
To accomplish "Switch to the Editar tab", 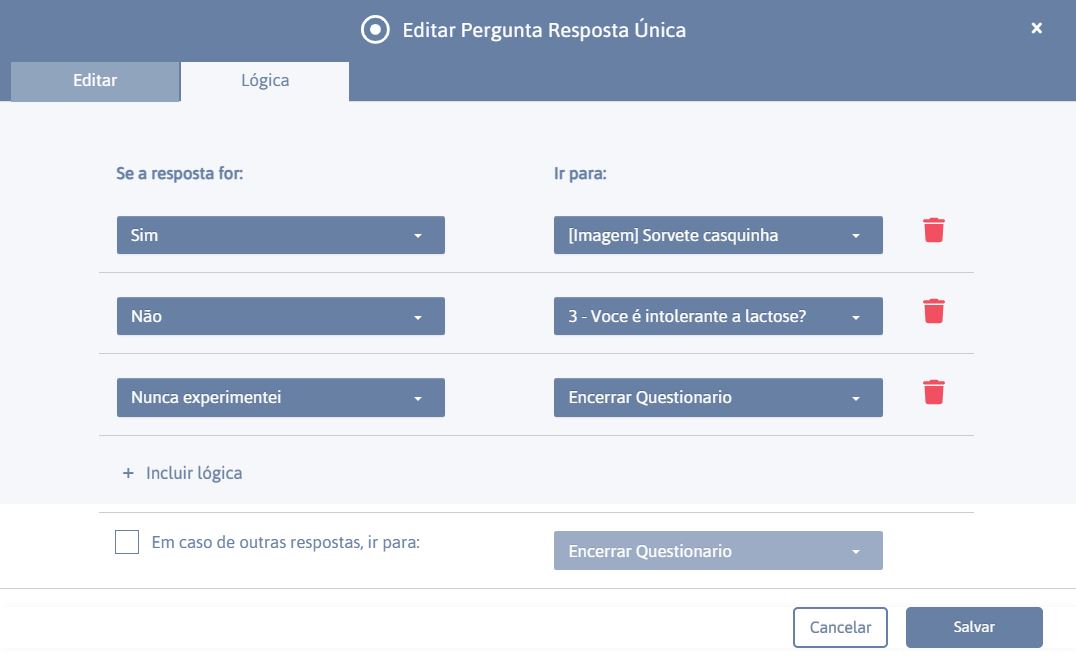I will click(x=95, y=81).
